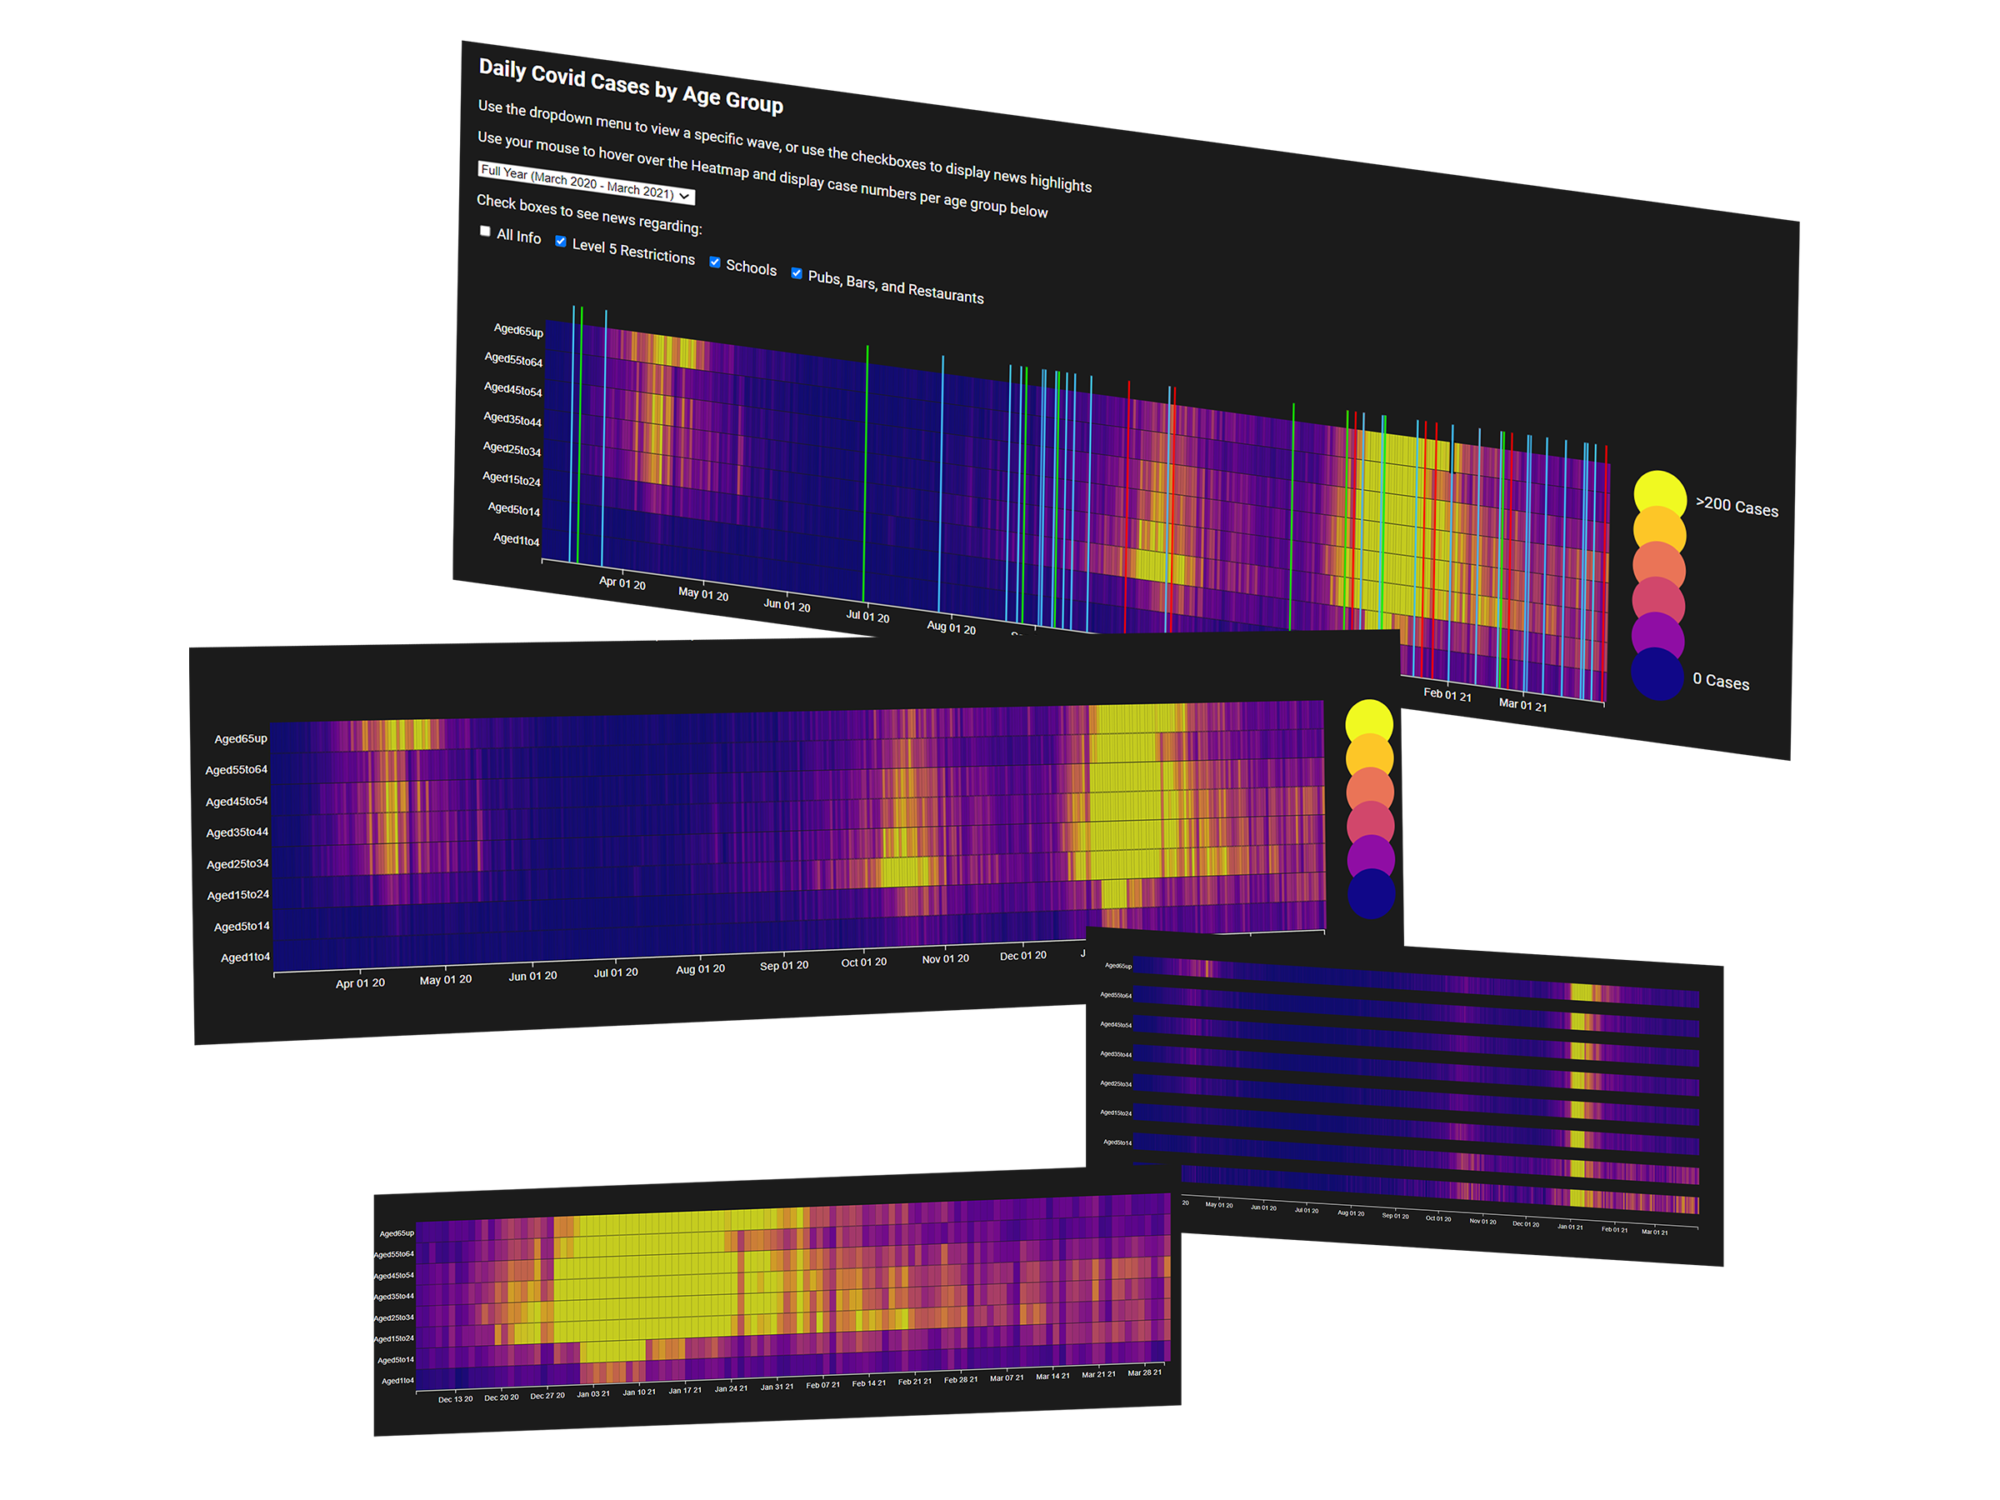Click the Jan 03 21 tick in the bottom heatmap
Screen dimensions: 2000x1500
coord(593,1393)
